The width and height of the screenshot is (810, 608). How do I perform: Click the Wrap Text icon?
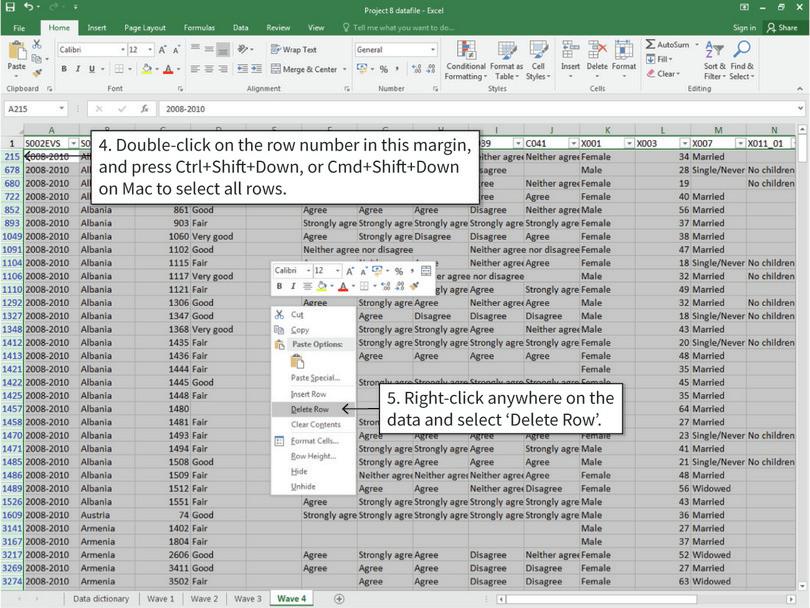pos(295,47)
